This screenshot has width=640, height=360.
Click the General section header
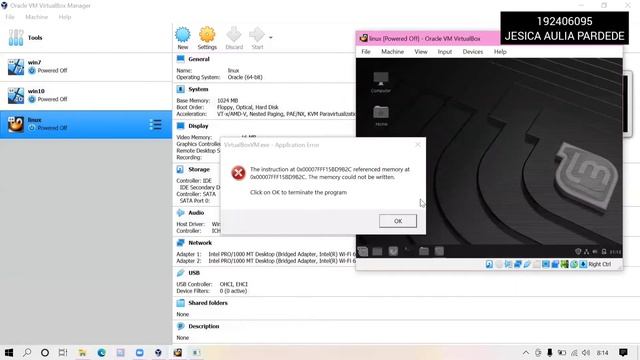pyautogui.click(x=199, y=59)
